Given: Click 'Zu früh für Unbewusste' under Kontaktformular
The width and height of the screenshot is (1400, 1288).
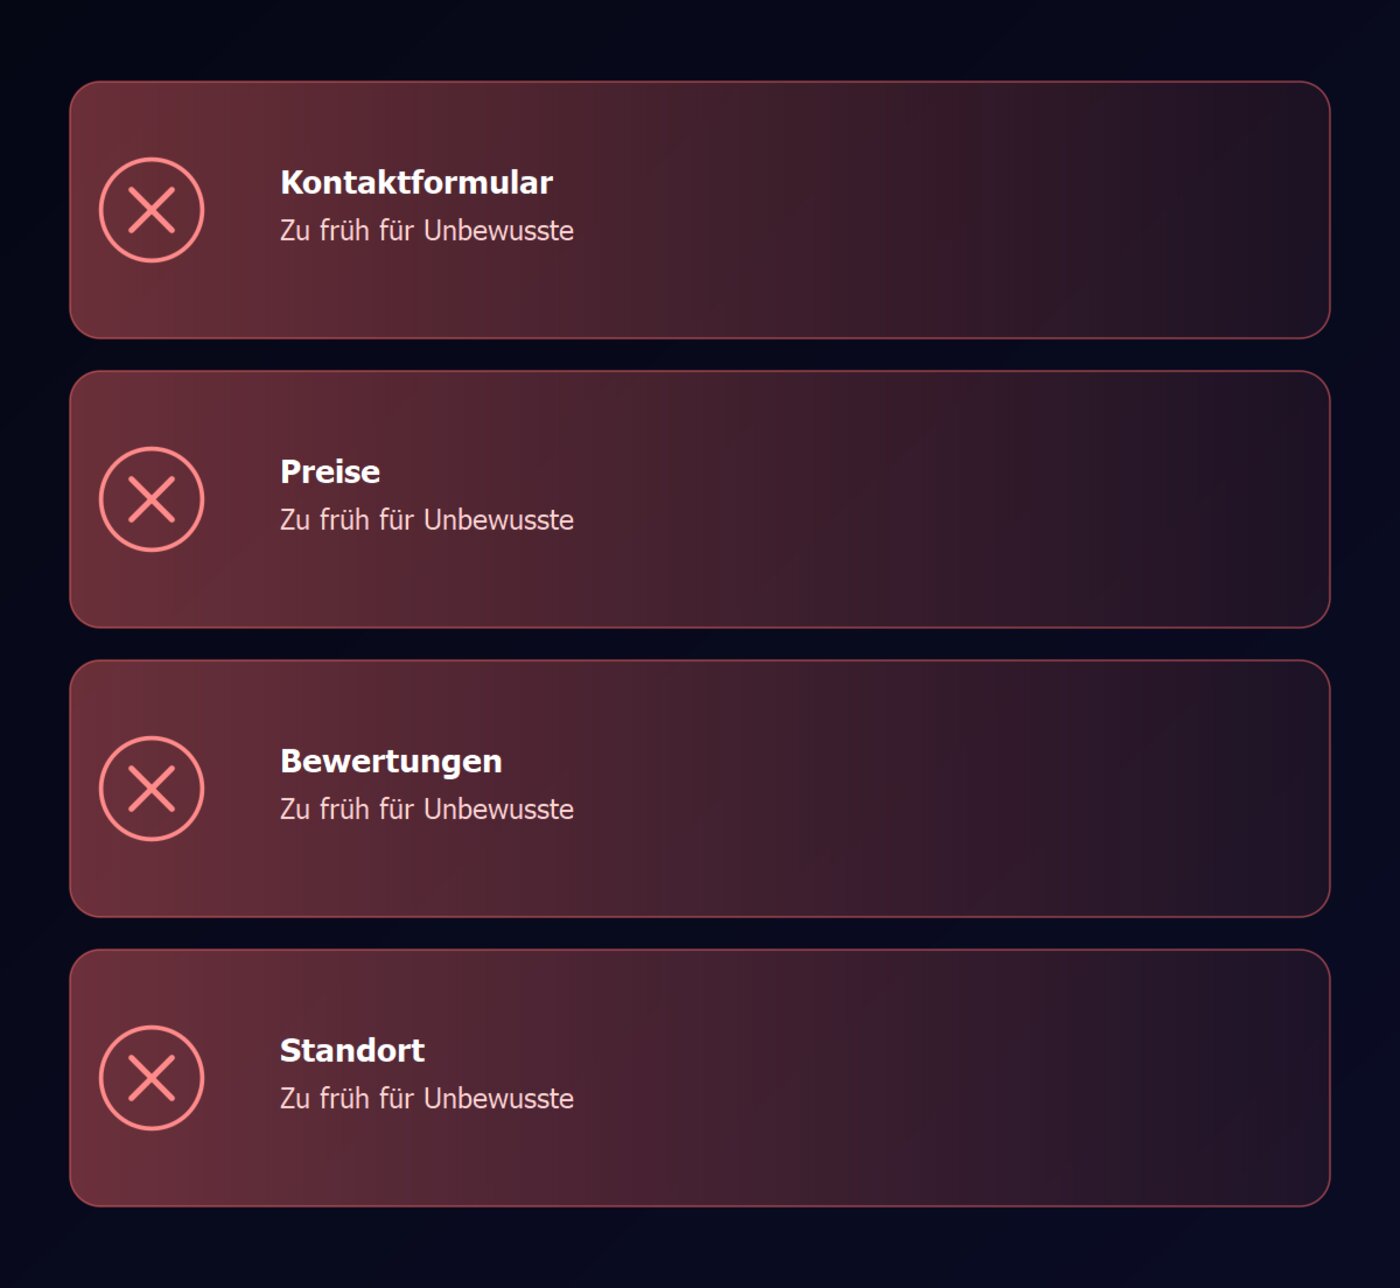Looking at the screenshot, I should click(x=427, y=230).
